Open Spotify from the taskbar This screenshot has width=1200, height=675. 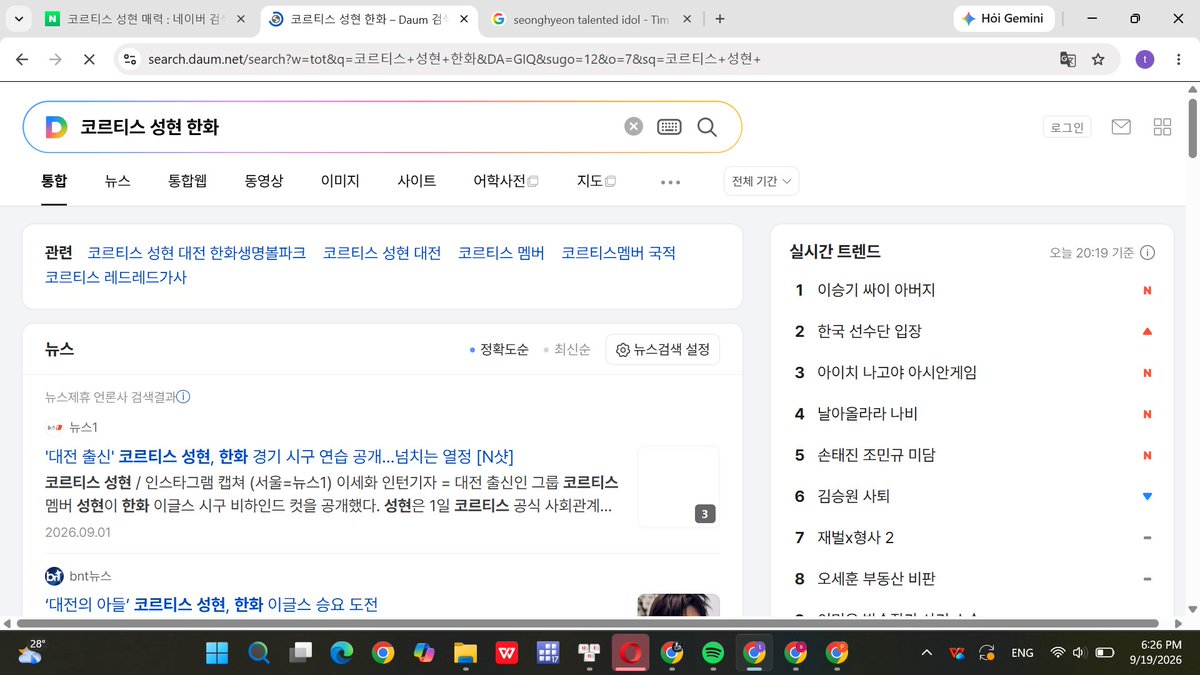pos(713,653)
